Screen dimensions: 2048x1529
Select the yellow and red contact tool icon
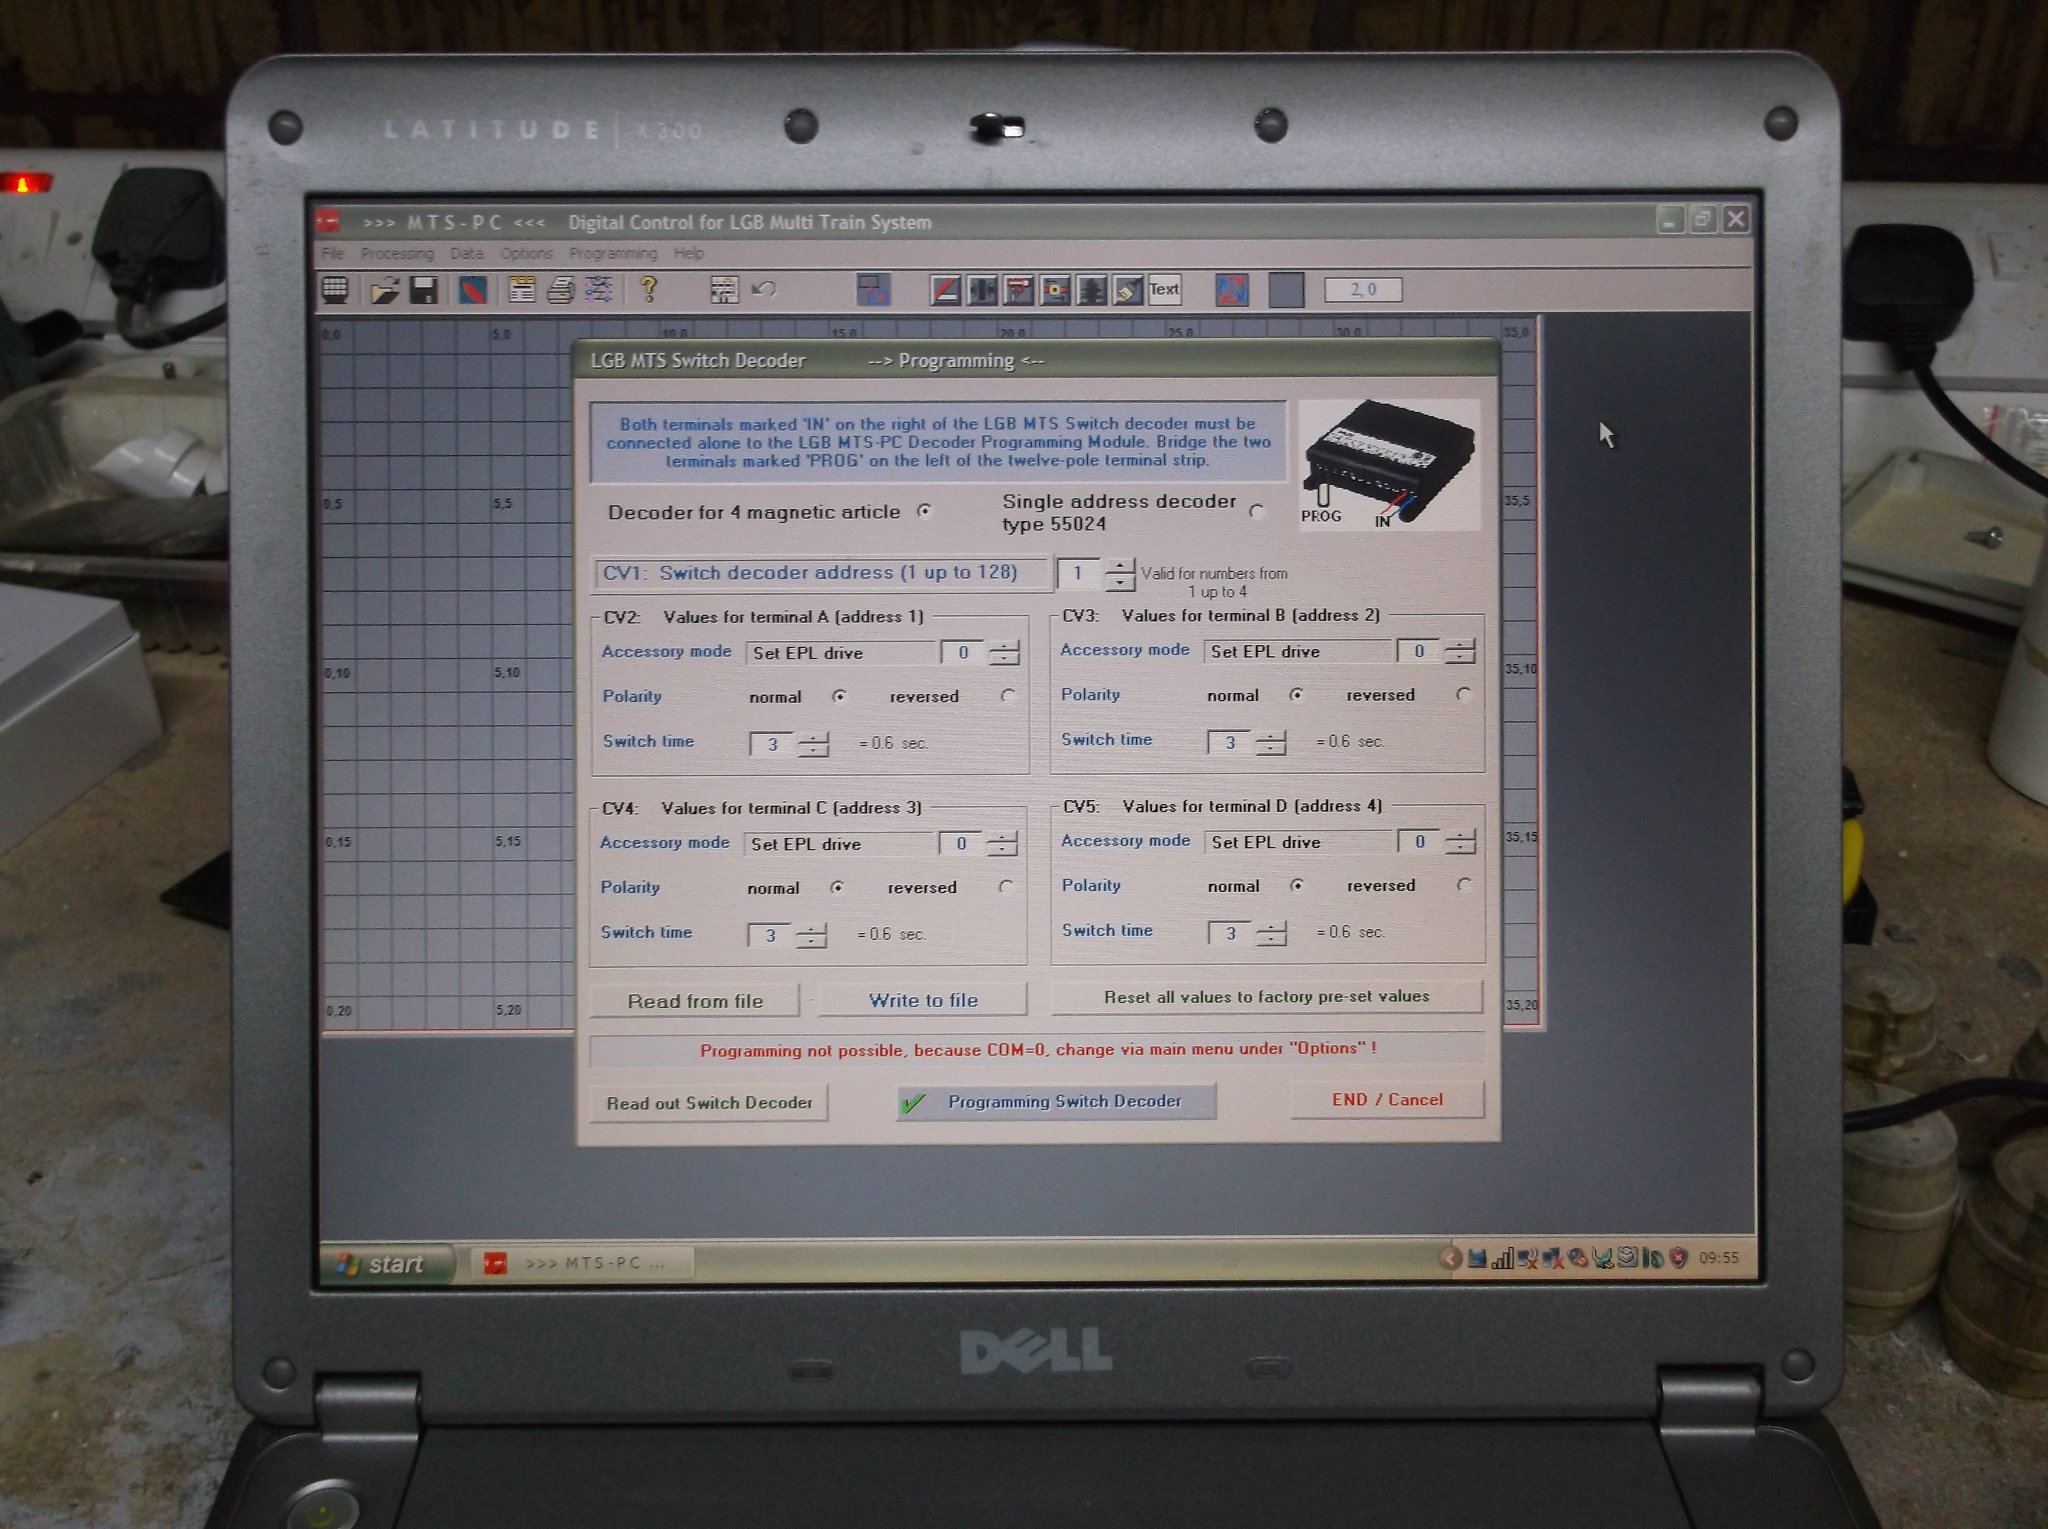tap(1055, 290)
